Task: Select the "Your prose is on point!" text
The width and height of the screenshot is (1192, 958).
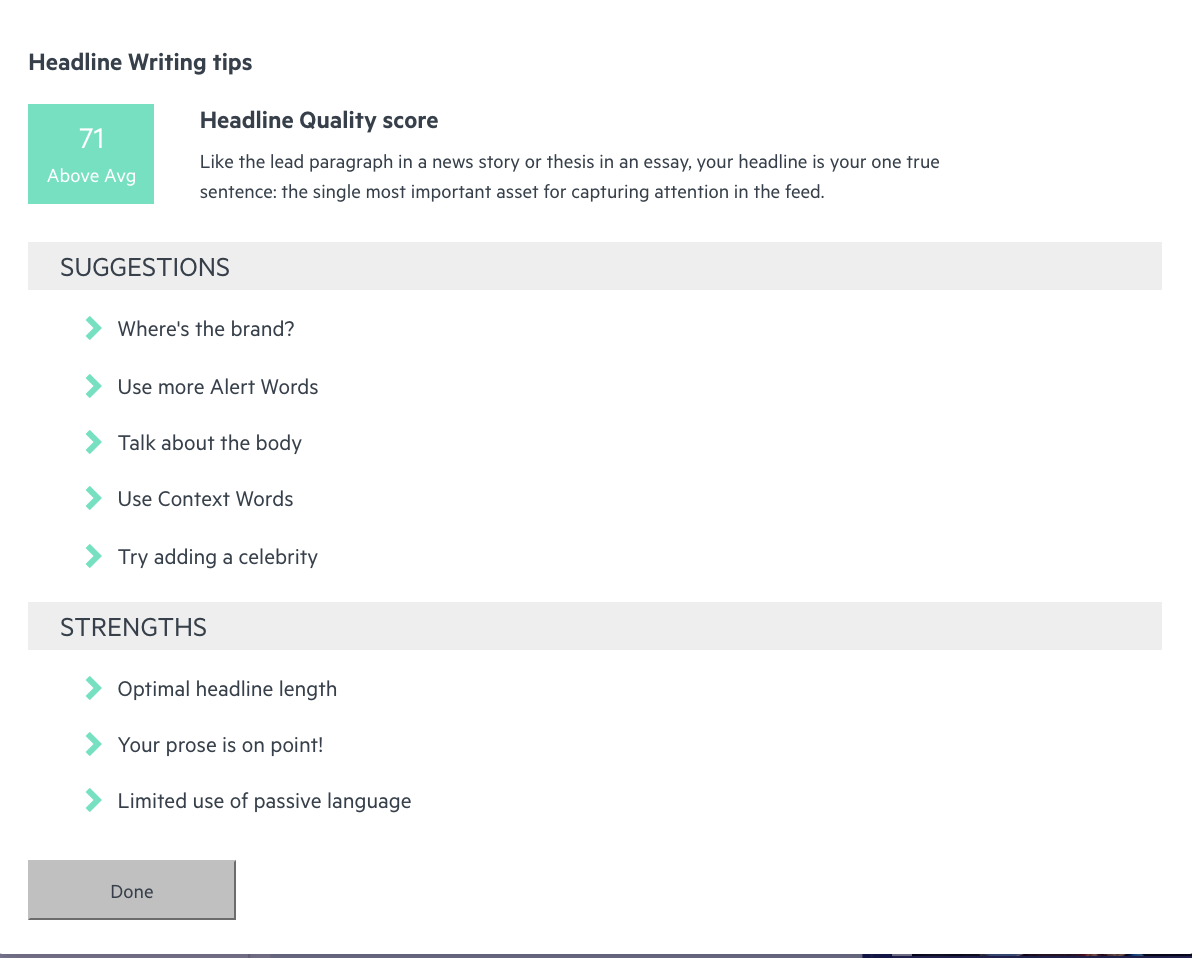Action: coord(220,745)
